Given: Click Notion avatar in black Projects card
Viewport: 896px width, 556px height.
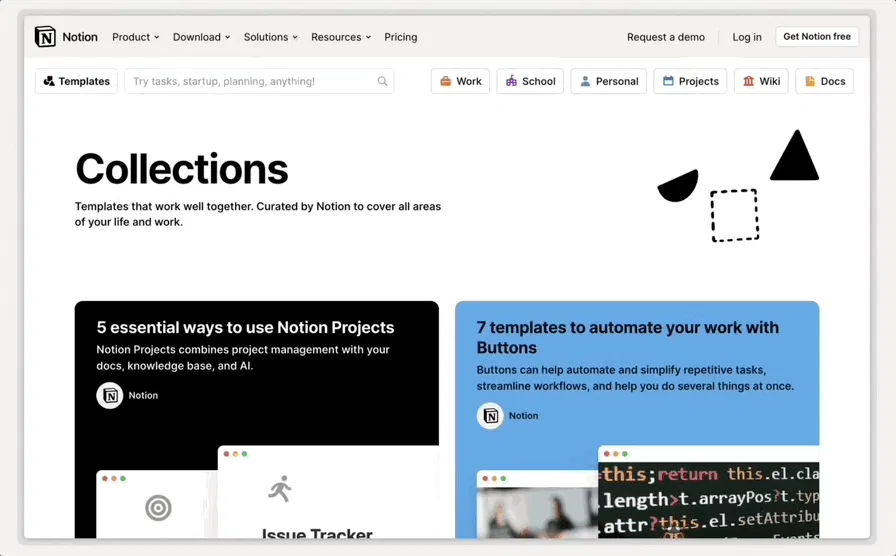Looking at the screenshot, I should [x=110, y=395].
